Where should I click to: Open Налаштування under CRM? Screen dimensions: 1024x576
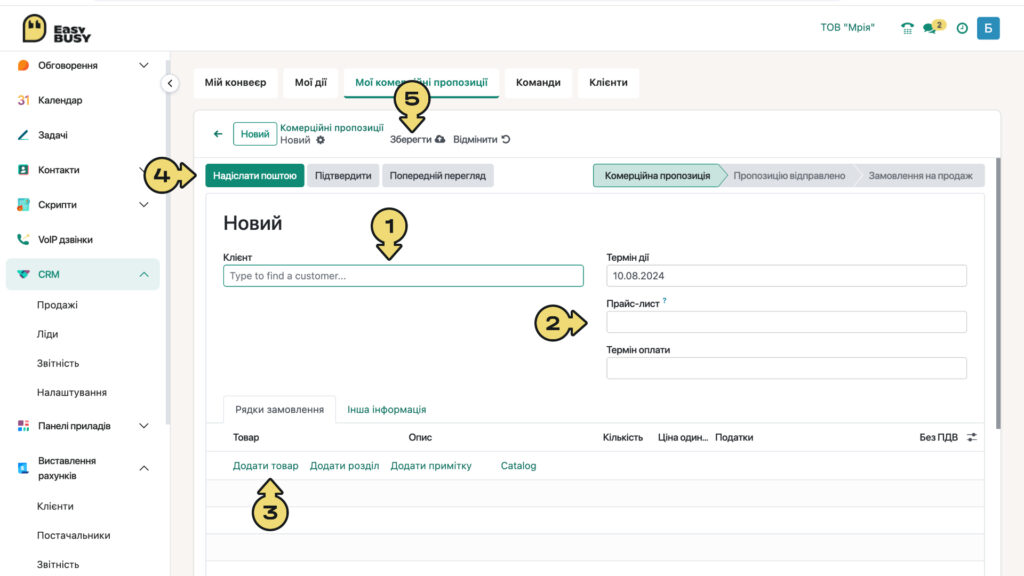click(x=72, y=392)
